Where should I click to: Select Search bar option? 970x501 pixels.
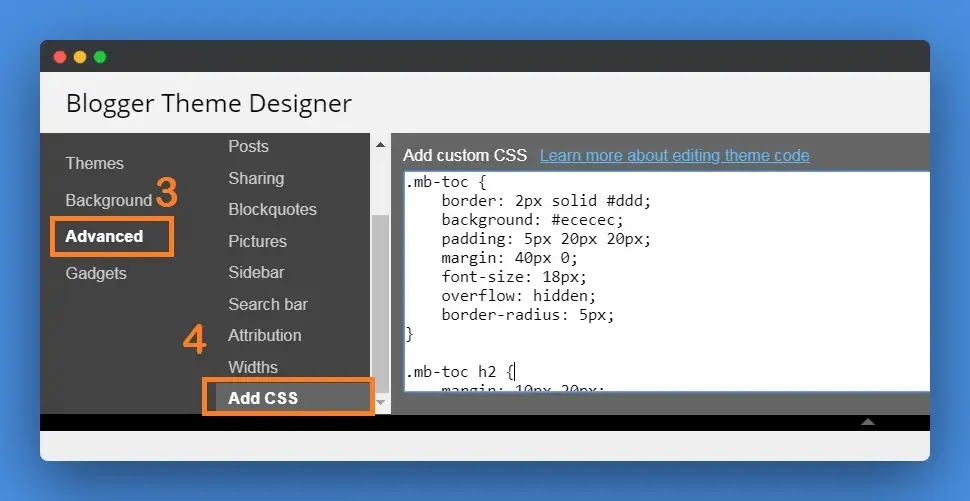tap(268, 304)
